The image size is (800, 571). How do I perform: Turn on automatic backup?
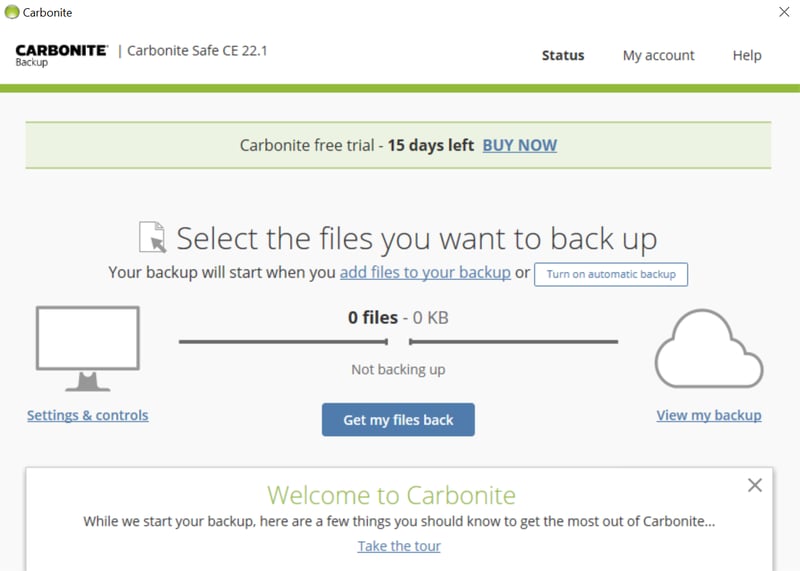coord(611,274)
